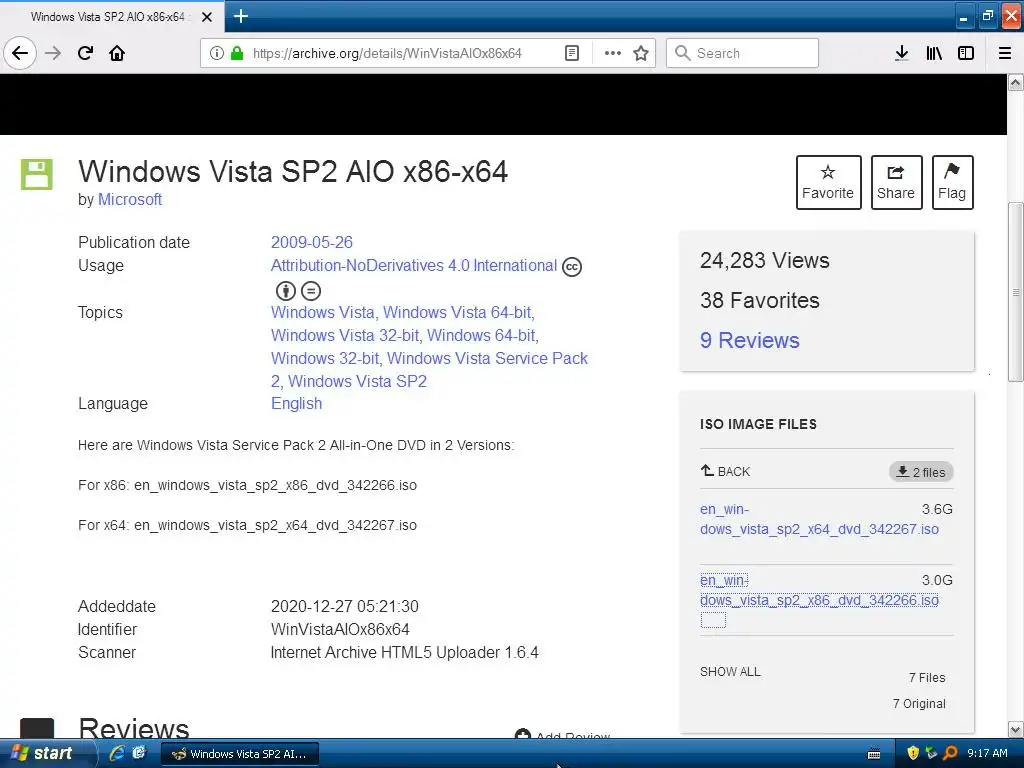Click the security shield tray icon
Viewport: 1024px width, 768px height.
pyautogui.click(x=913, y=754)
